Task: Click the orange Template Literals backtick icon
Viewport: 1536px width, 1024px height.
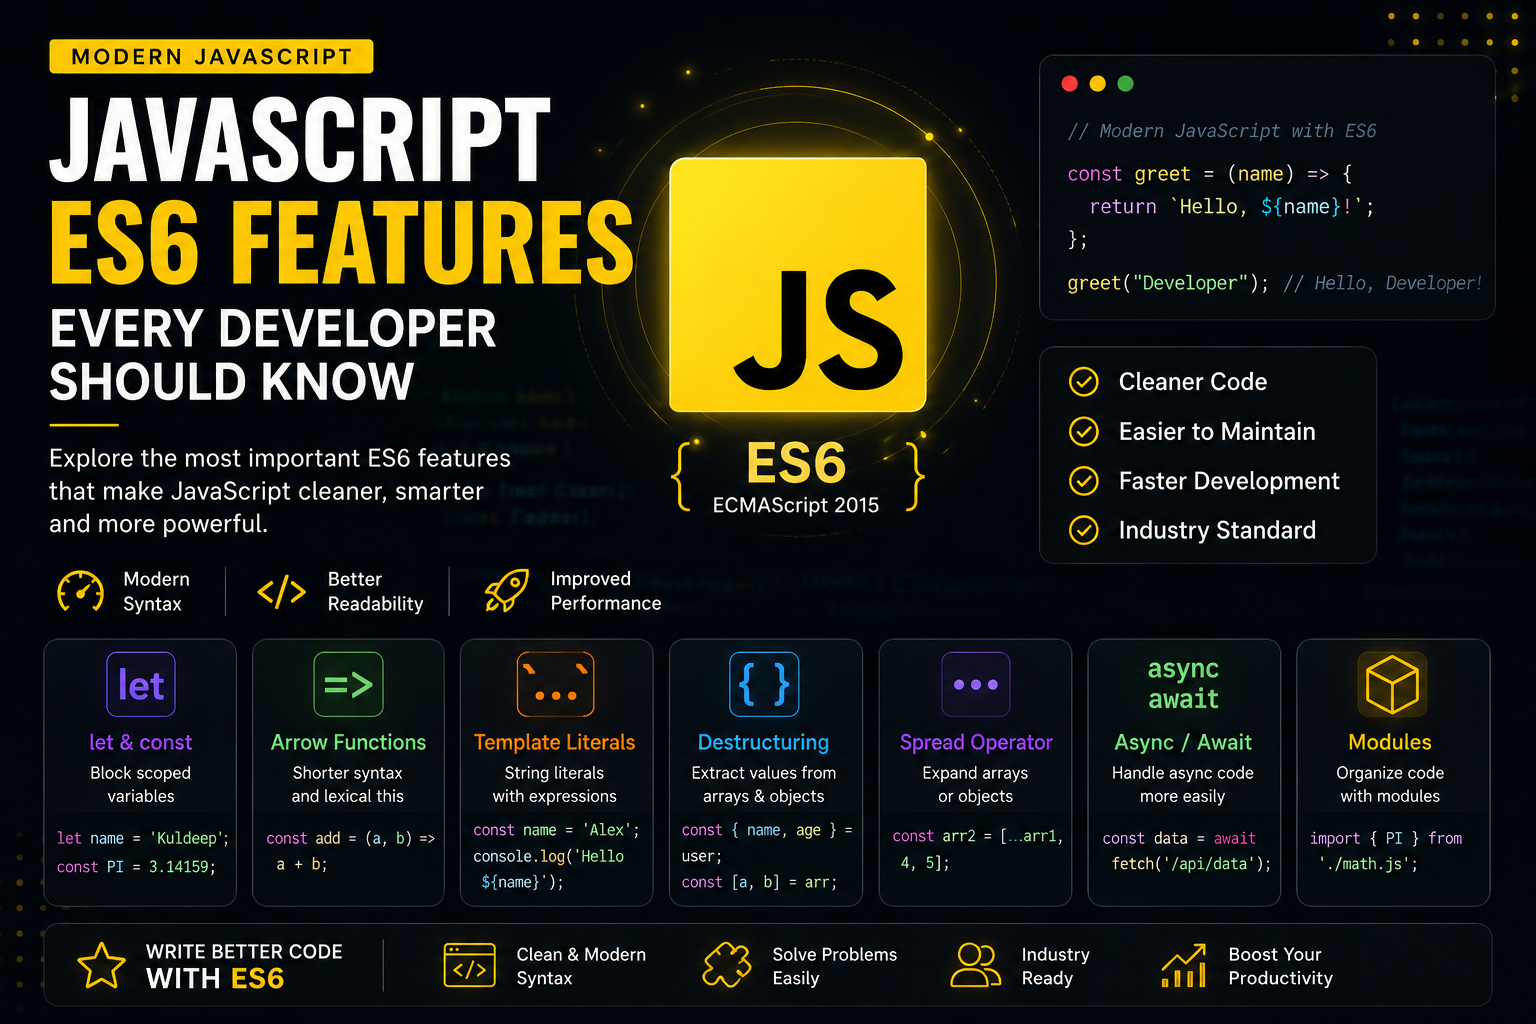Action: pos(556,685)
